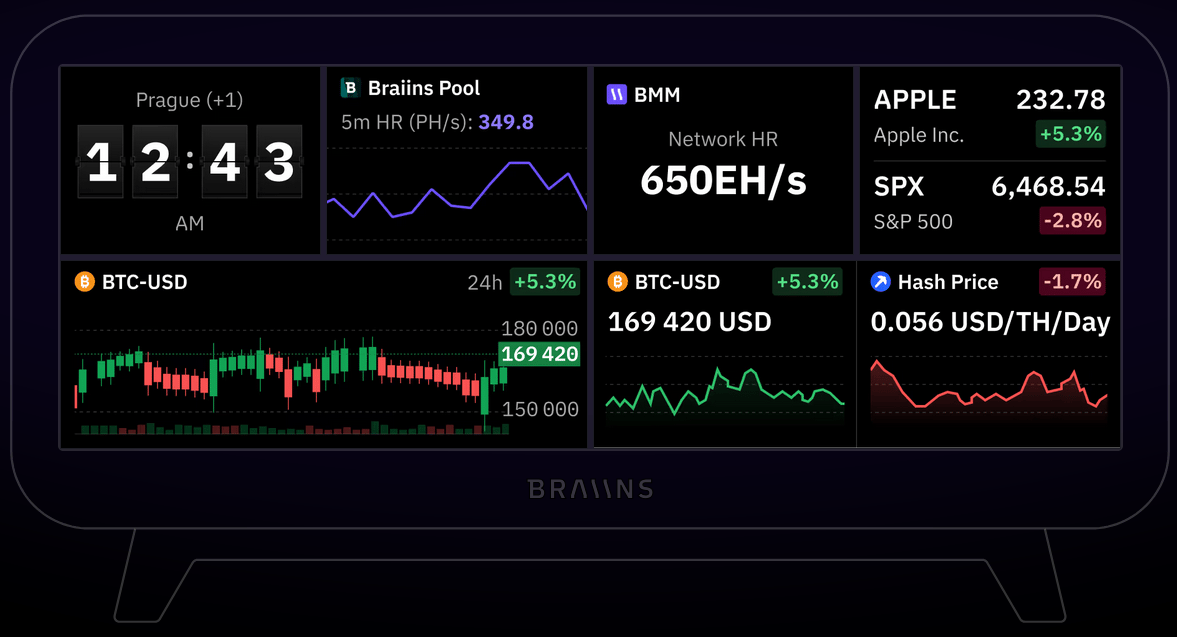Click the flip clock hour digit 1

tap(101, 161)
